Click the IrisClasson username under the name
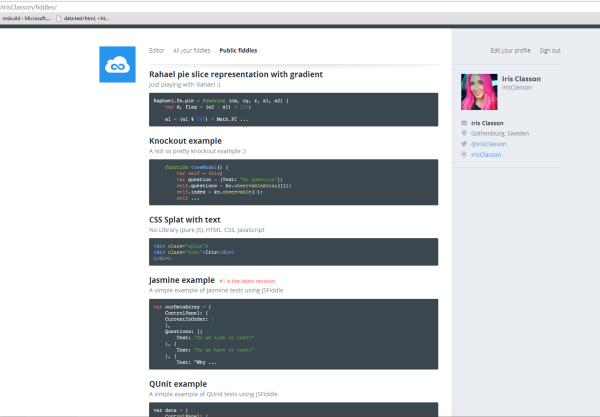 (517, 88)
